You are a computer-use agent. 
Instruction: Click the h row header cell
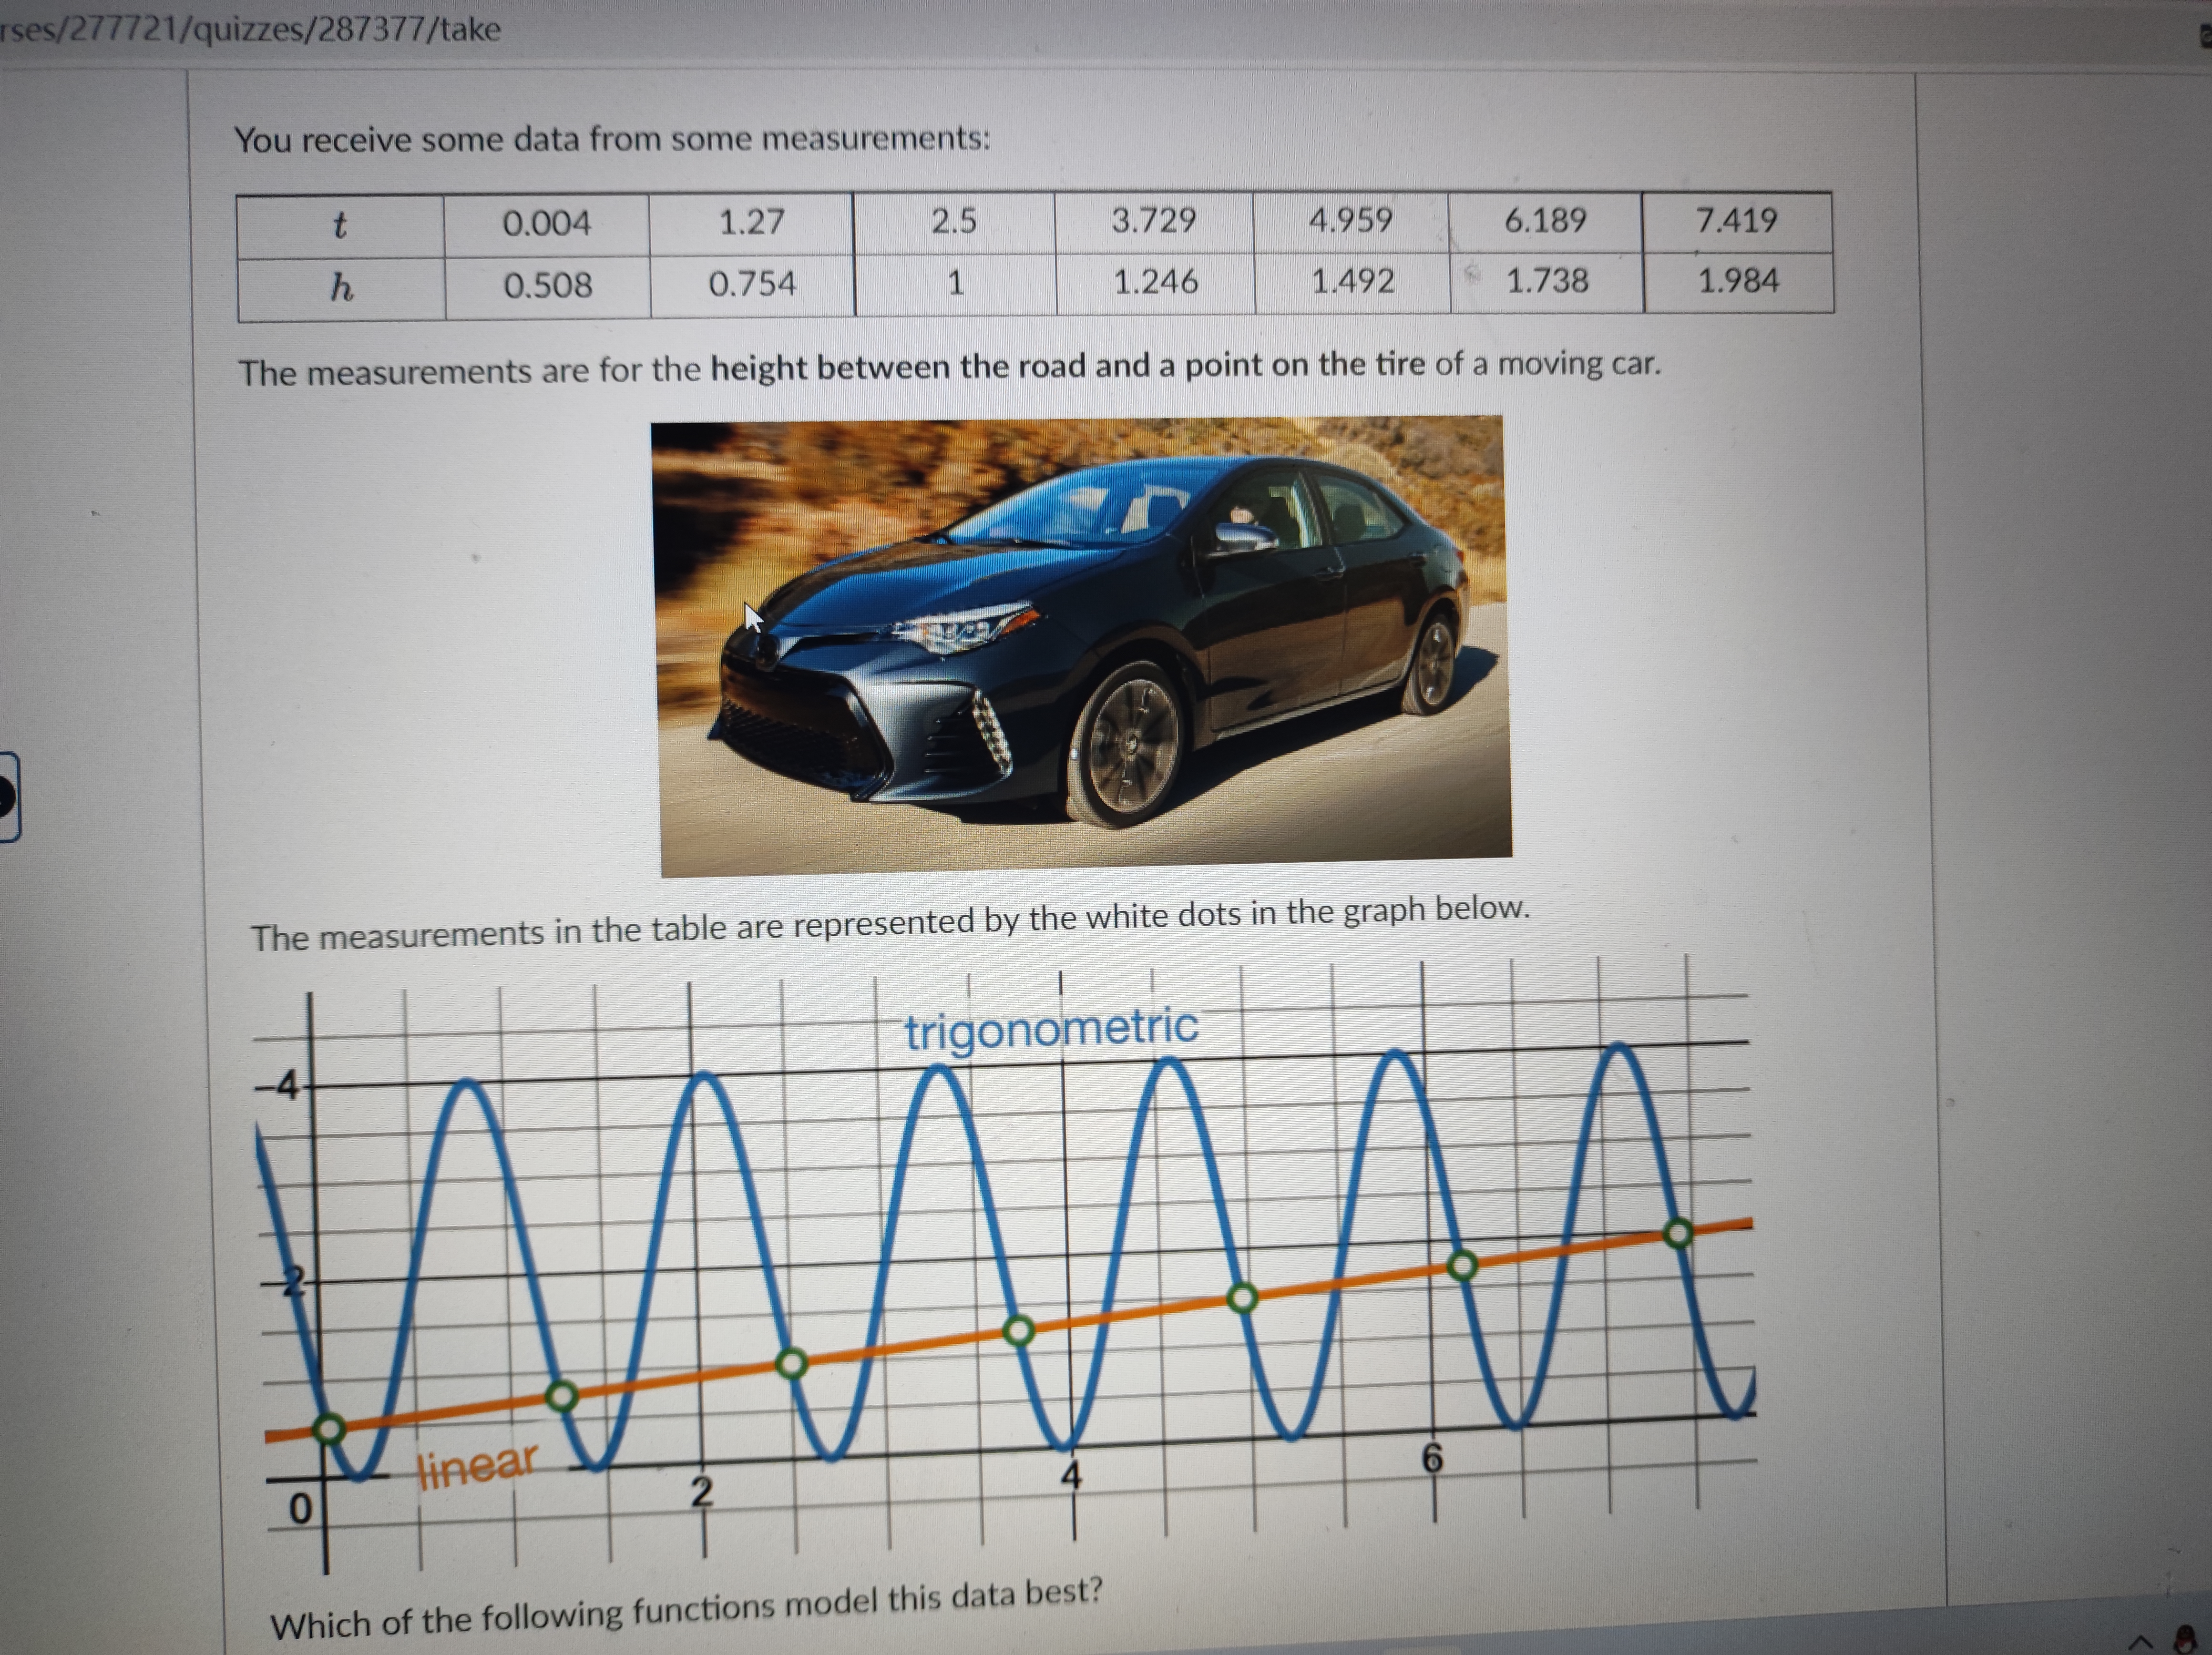point(341,289)
